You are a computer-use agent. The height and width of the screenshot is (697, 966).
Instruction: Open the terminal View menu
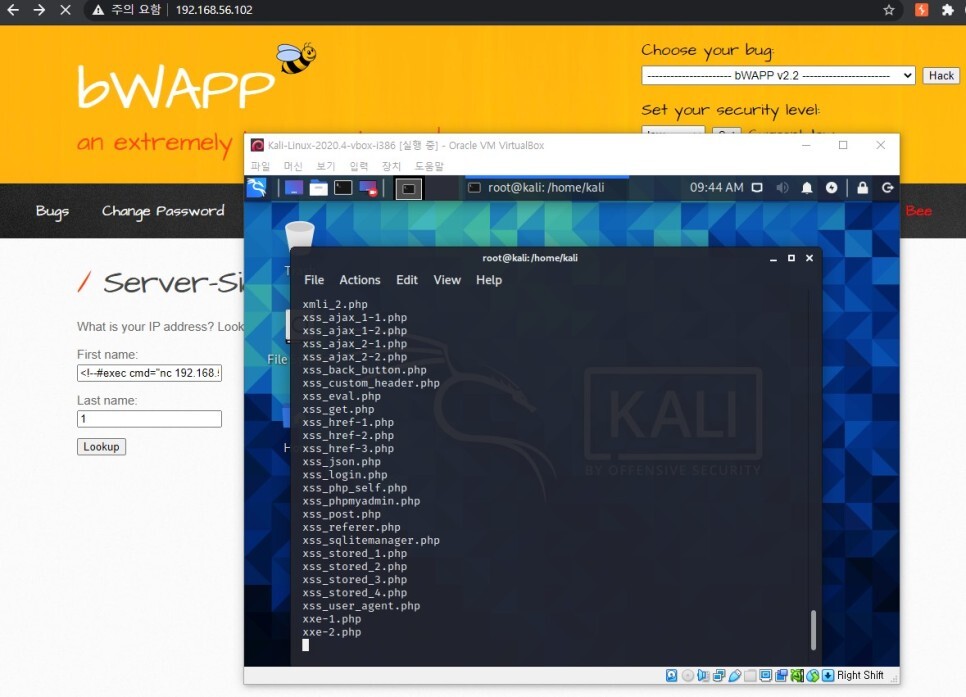tap(447, 280)
